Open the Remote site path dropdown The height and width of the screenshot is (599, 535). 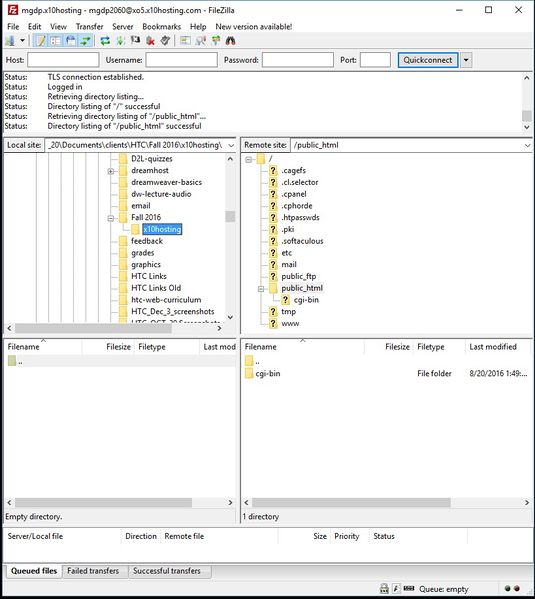coord(527,145)
